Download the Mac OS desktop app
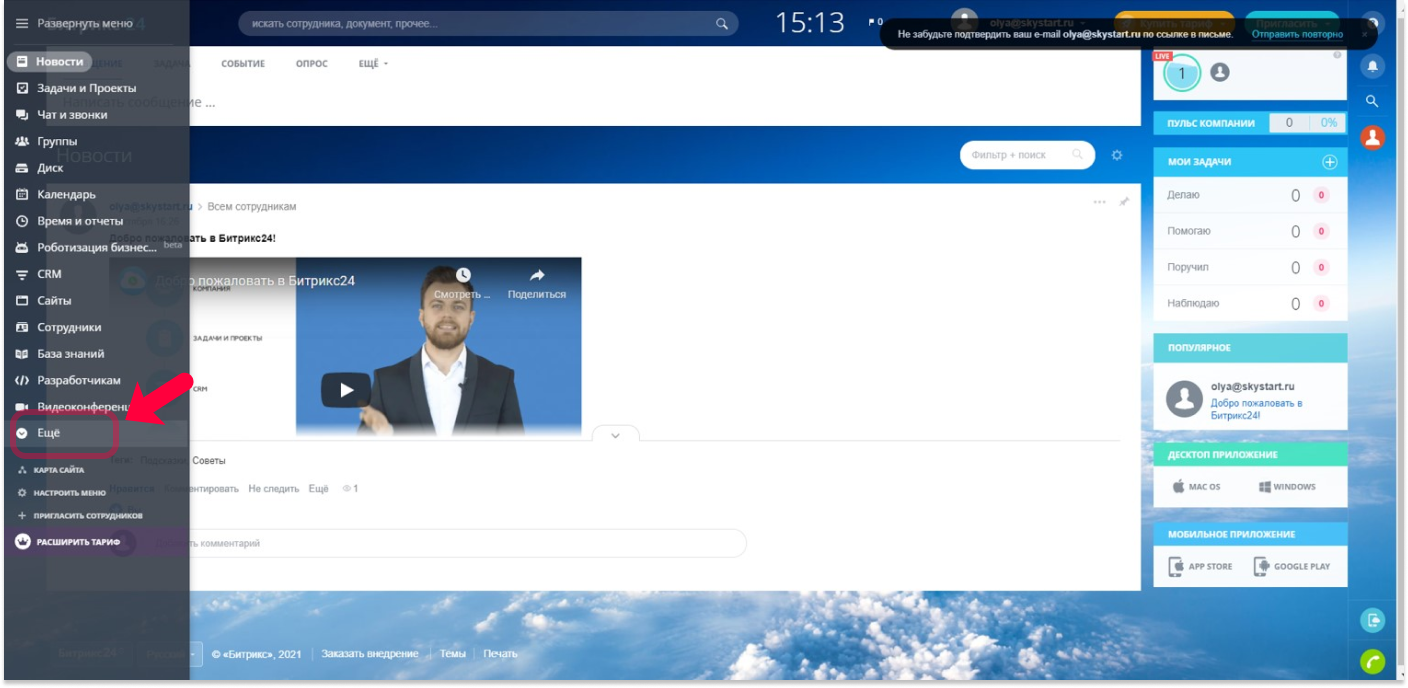This screenshot has height=688, width=1408. point(1197,487)
